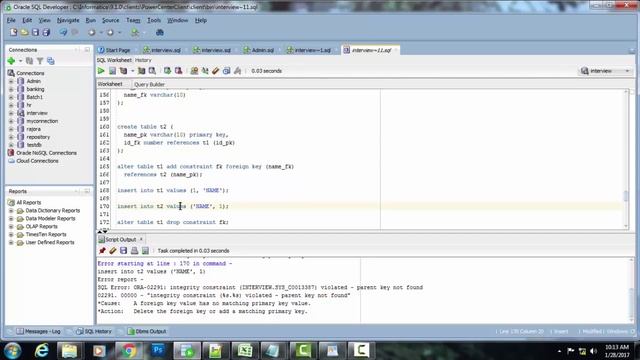Switch to the Admin.sql tab
The image size is (640, 360).
(x=259, y=50)
